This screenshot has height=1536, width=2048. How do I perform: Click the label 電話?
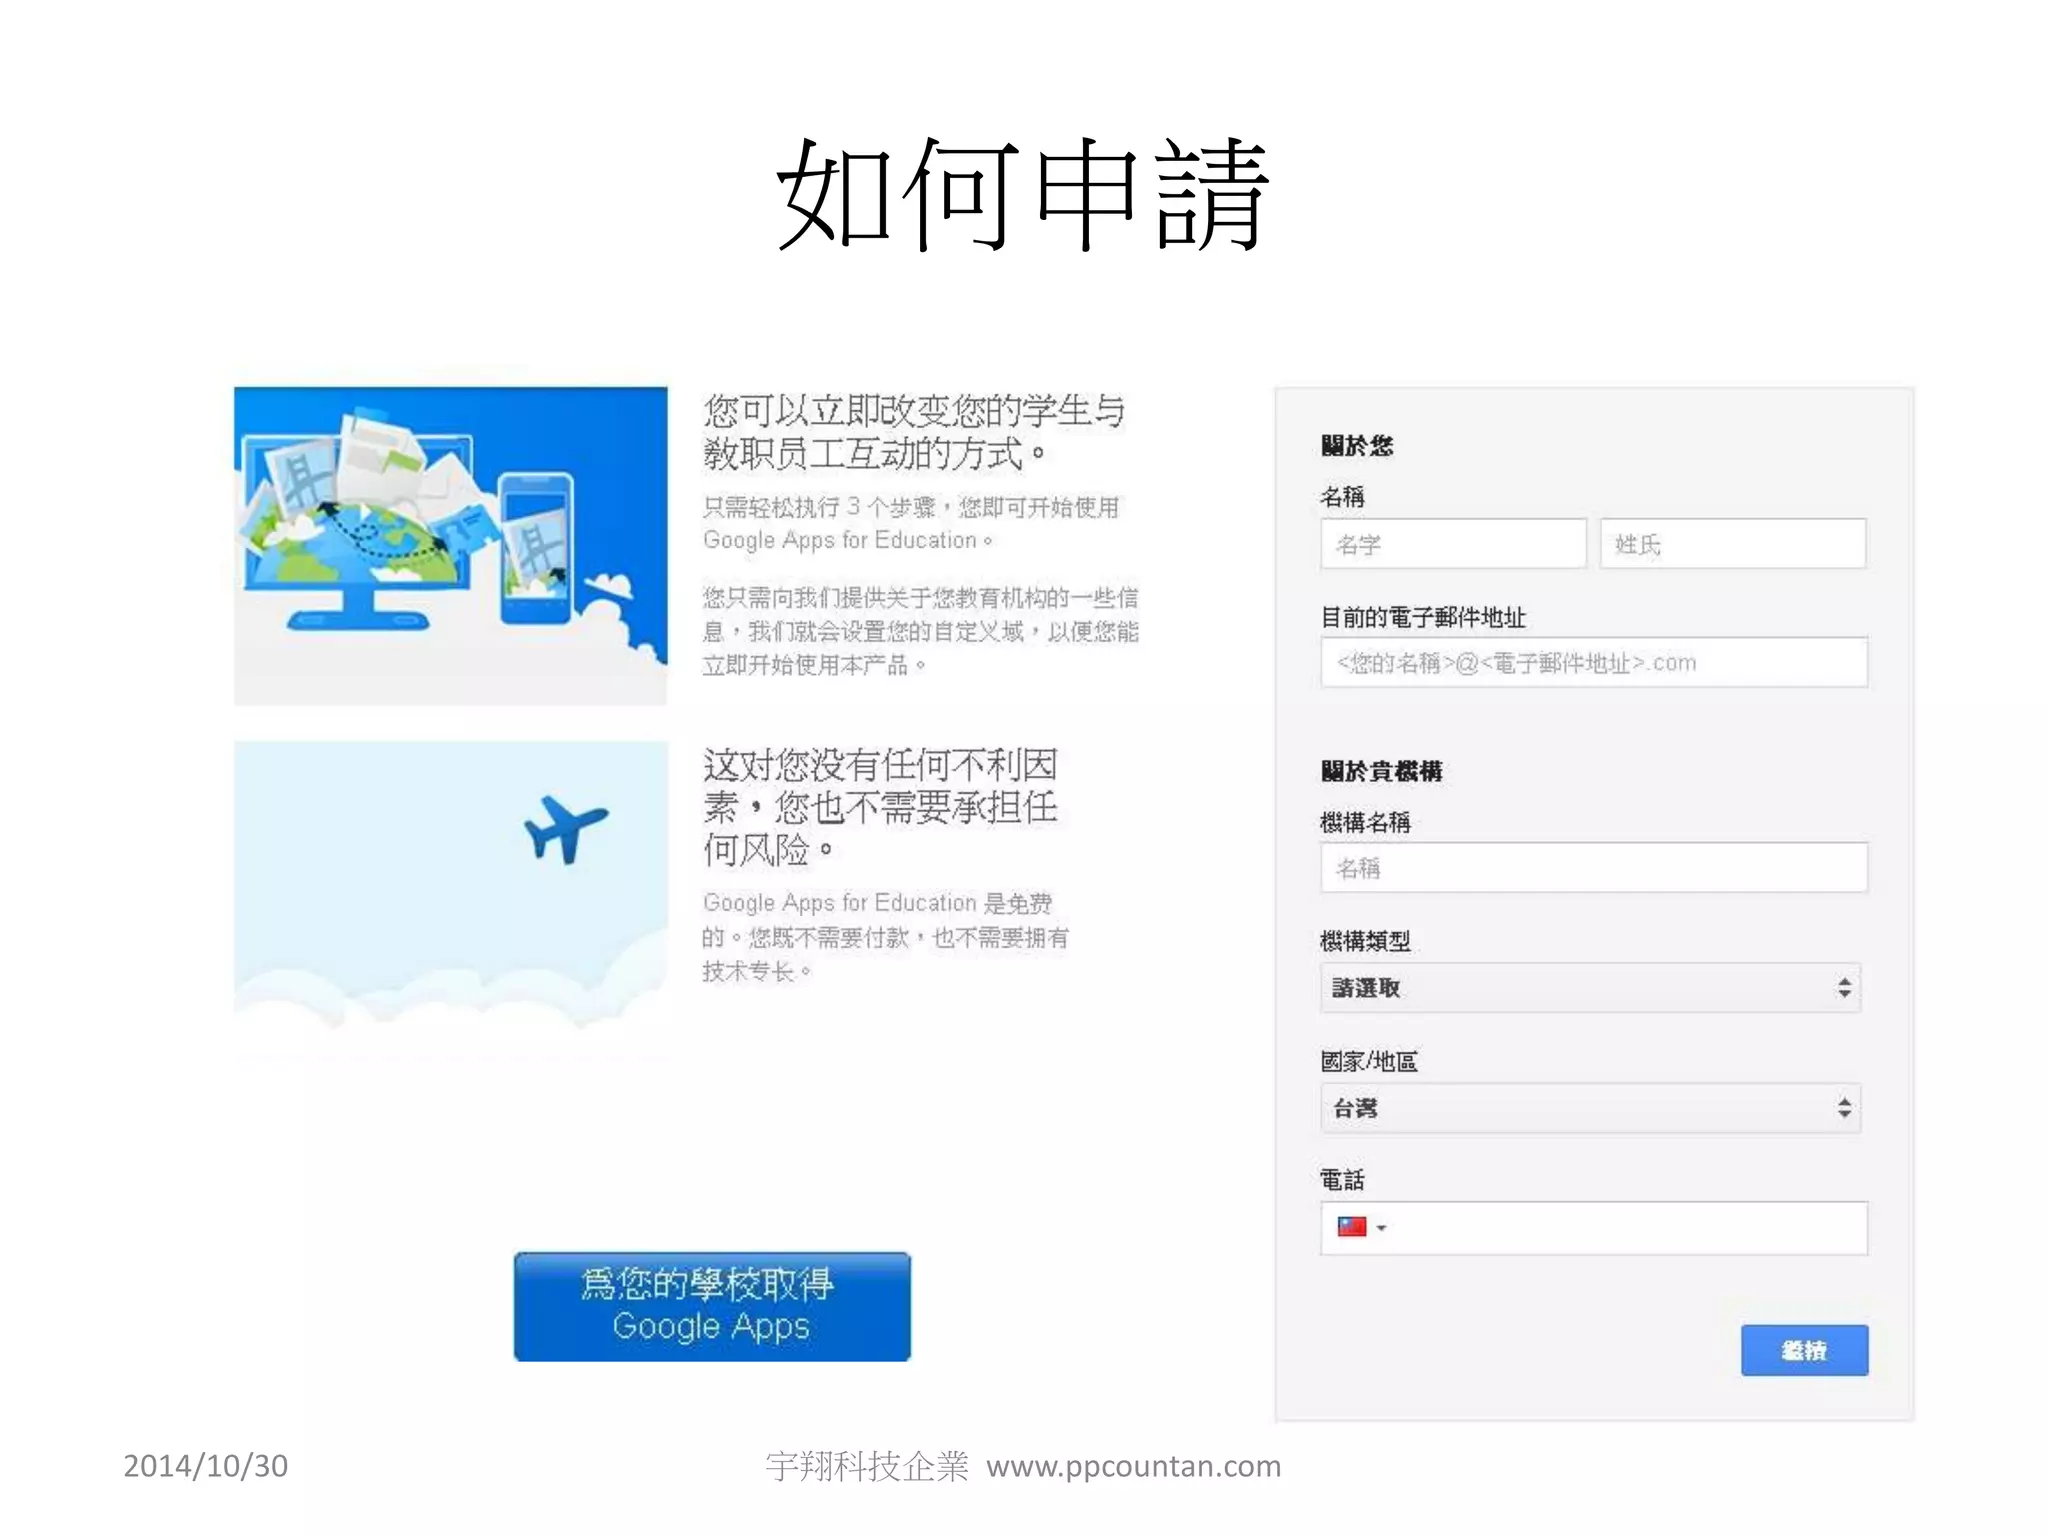(x=1342, y=1180)
